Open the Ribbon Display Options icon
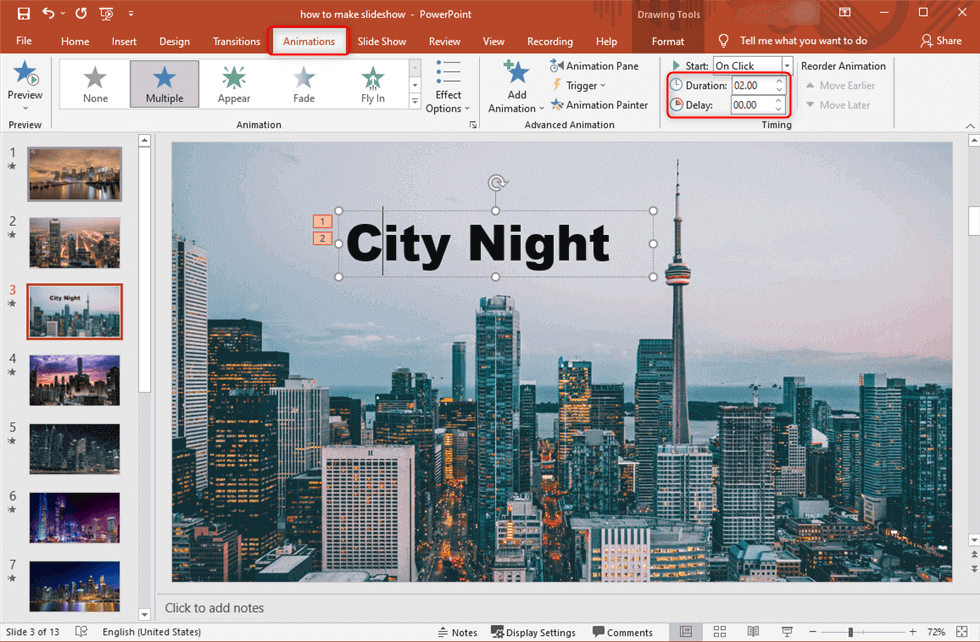This screenshot has width=980, height=642. click(x=844, y=13)
